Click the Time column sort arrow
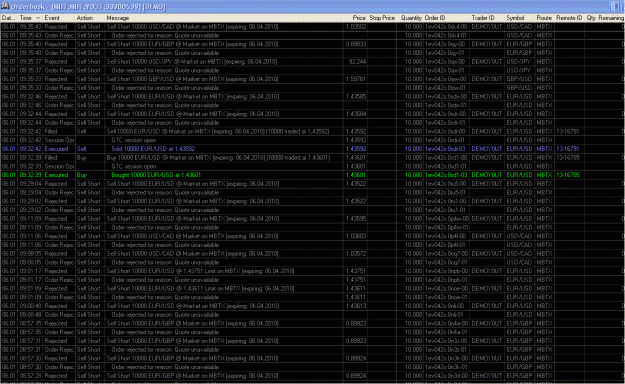Viewport: 625px width, 384px height. click(38, 18)
